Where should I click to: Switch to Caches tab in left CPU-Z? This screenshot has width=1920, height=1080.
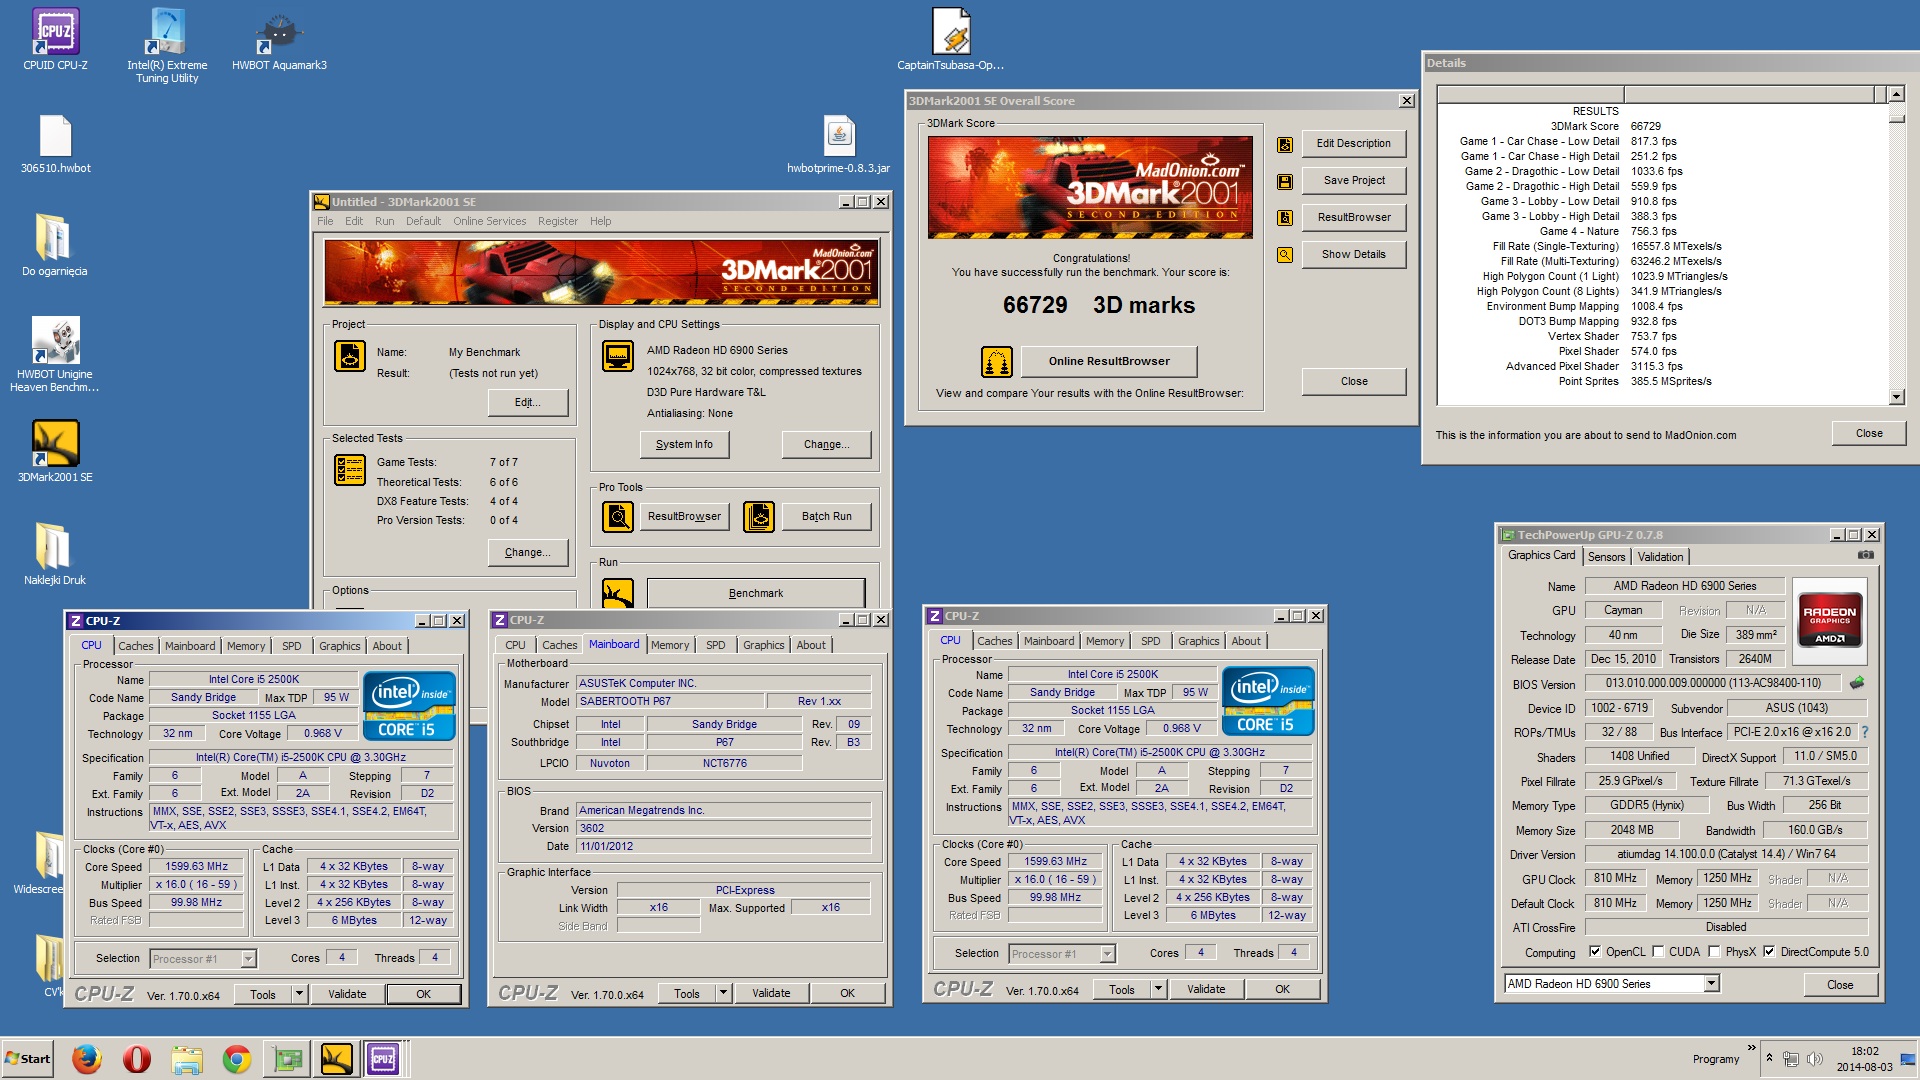click(x=136, y=646)
